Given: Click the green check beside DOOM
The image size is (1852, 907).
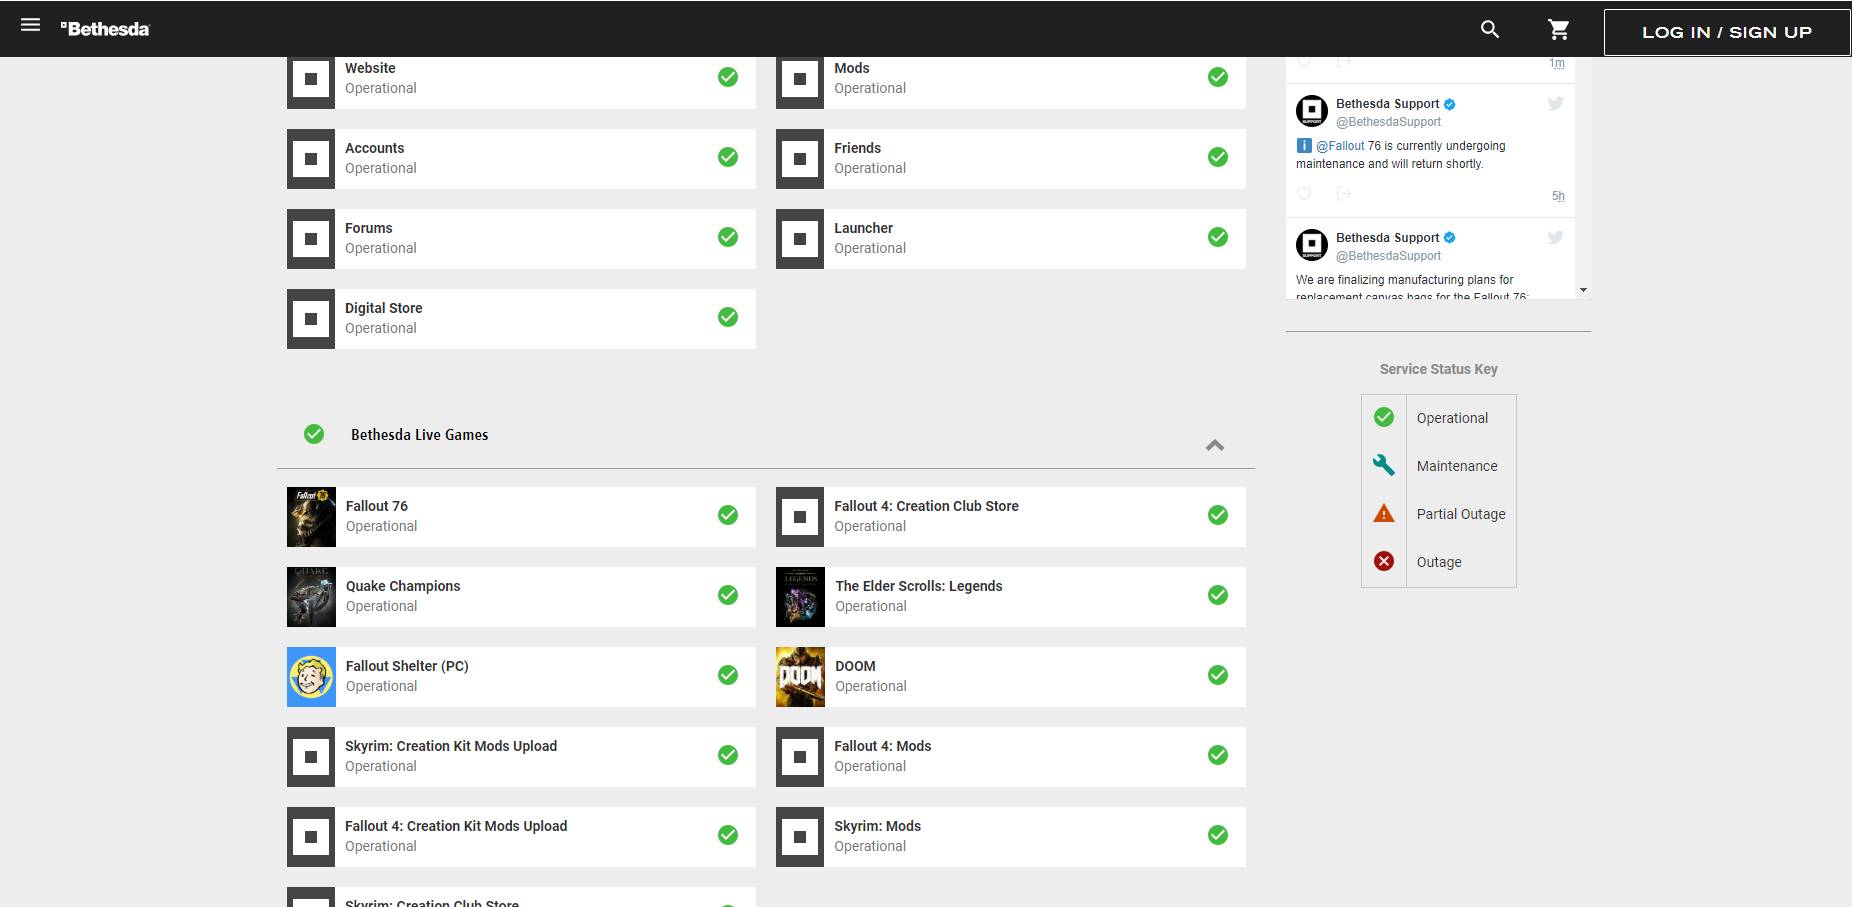Looking at the screenshot, I should (1218, 675).
